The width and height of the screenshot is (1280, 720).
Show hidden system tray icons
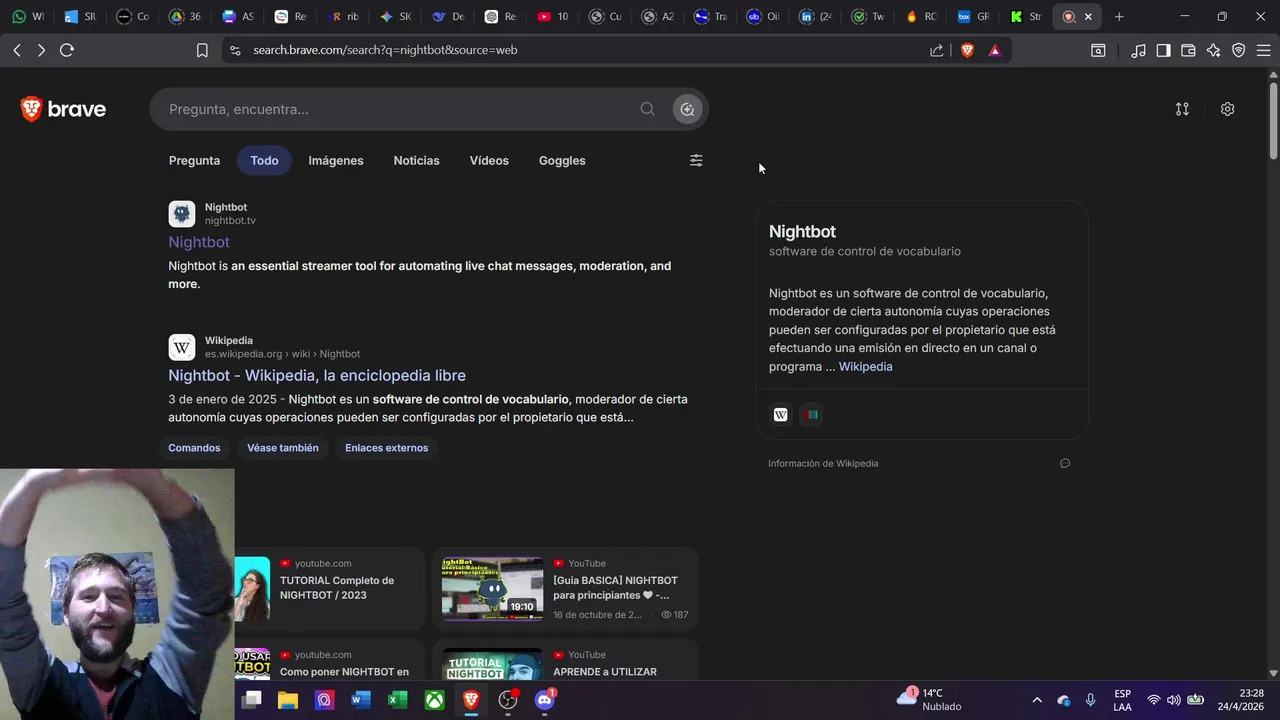pyautogui.click(x=1036, y=700)
